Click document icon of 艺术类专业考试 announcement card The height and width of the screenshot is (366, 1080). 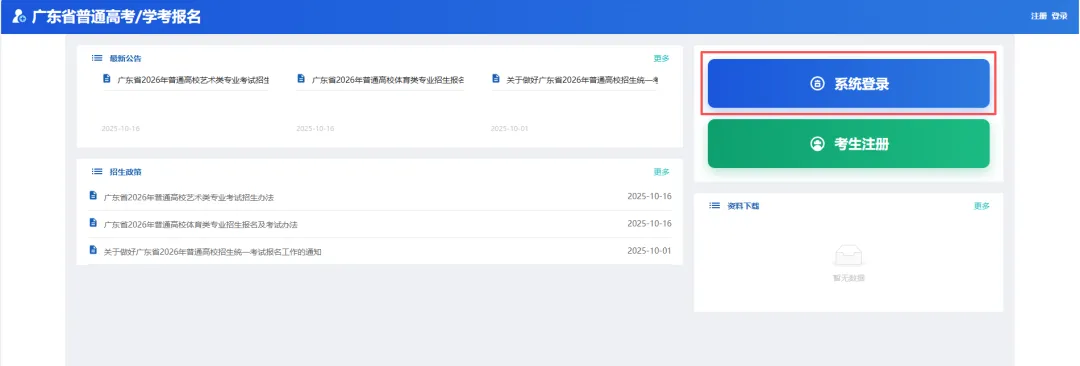pyautogui.click(x=107, y=79)
